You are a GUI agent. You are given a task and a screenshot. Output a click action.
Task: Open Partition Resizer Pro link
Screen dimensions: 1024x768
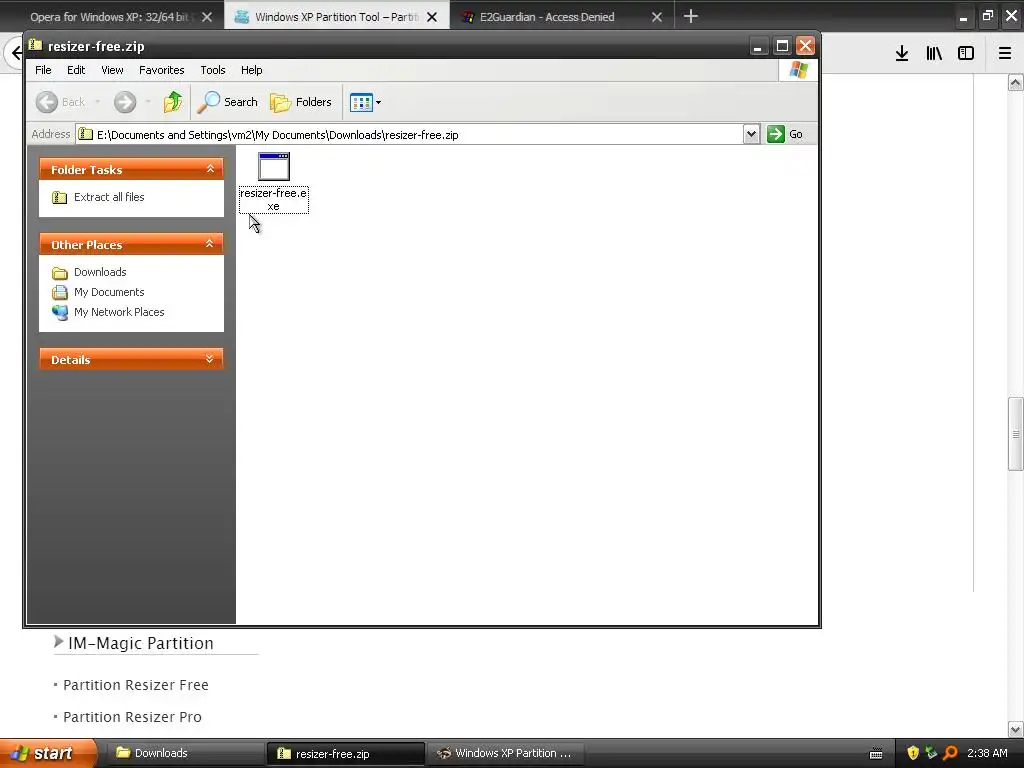click(x=133, y=717)
